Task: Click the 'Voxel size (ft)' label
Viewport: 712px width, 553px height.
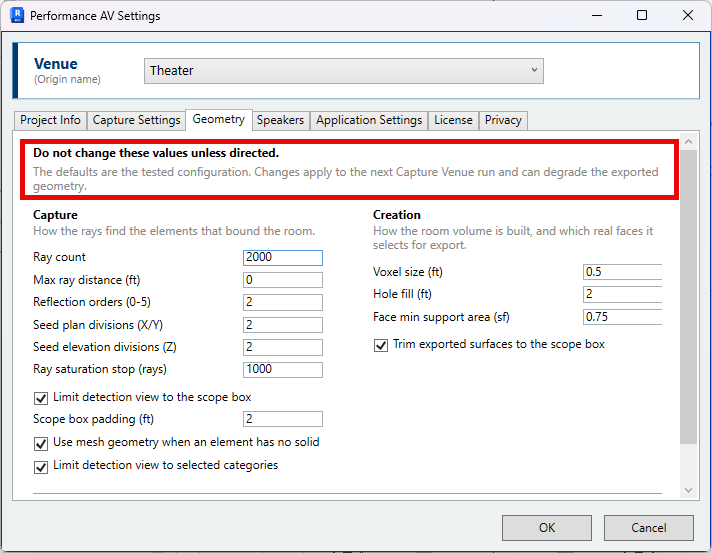Action: click(x=407, y=272)
